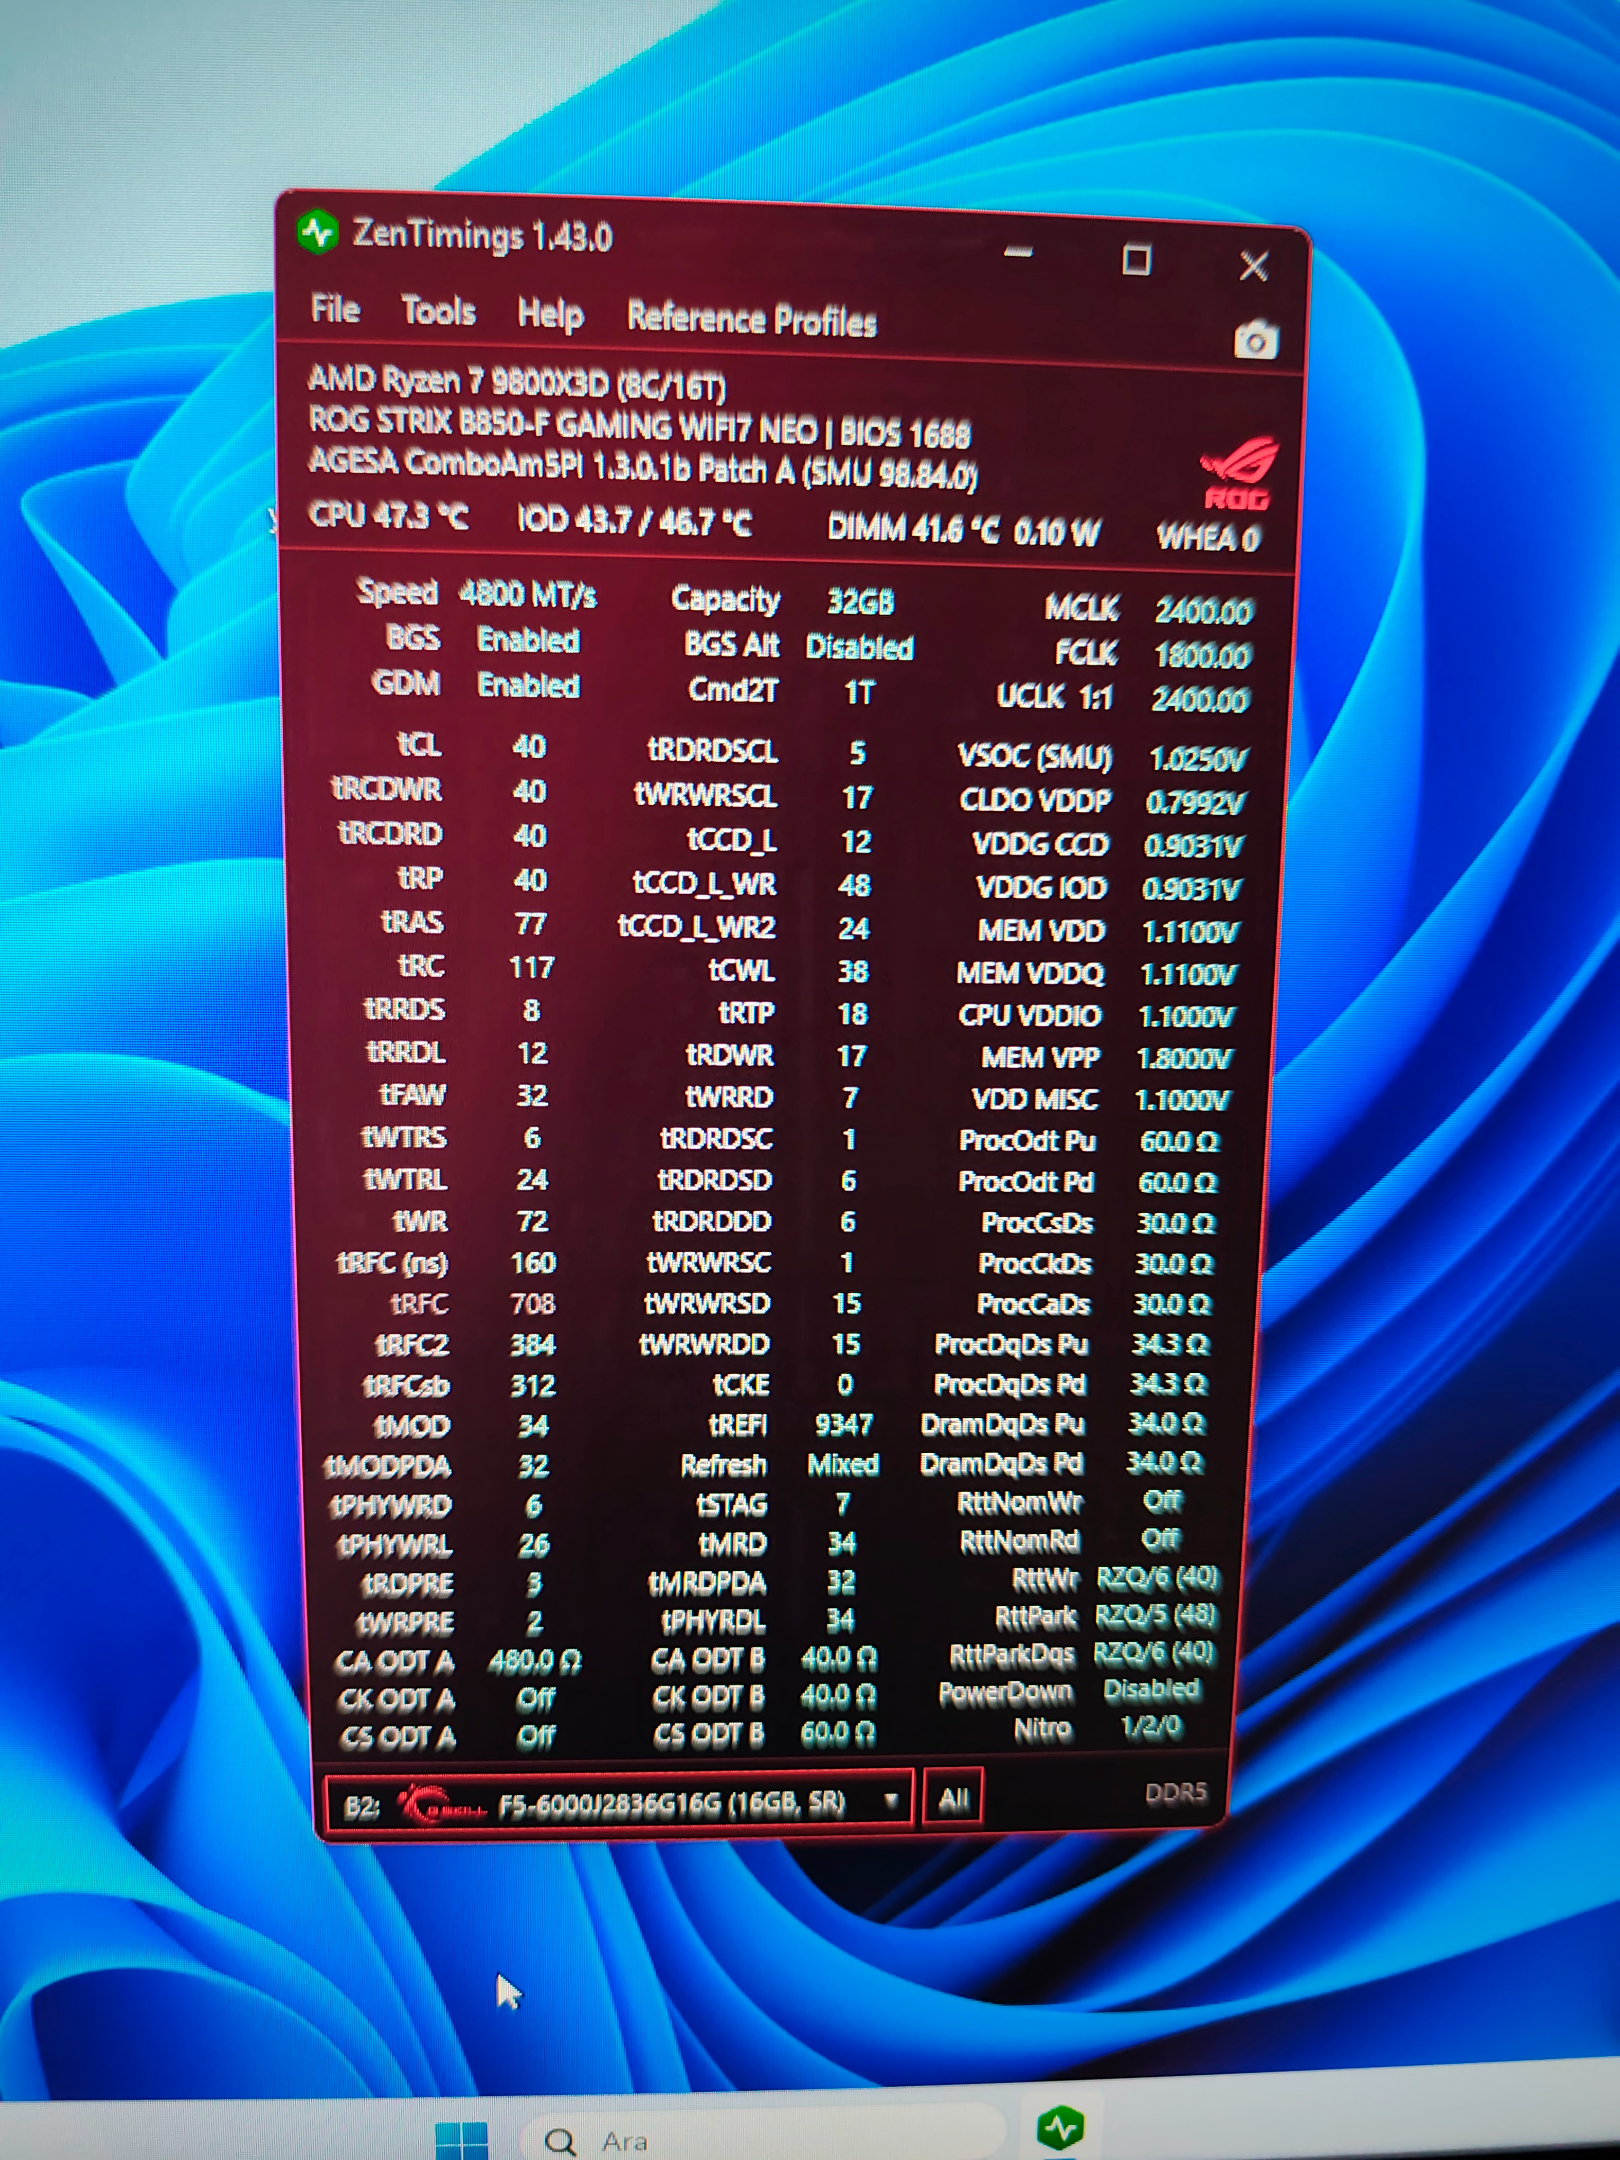Click the camera screenshot icon in ZenTimings

click(1256, 340)
